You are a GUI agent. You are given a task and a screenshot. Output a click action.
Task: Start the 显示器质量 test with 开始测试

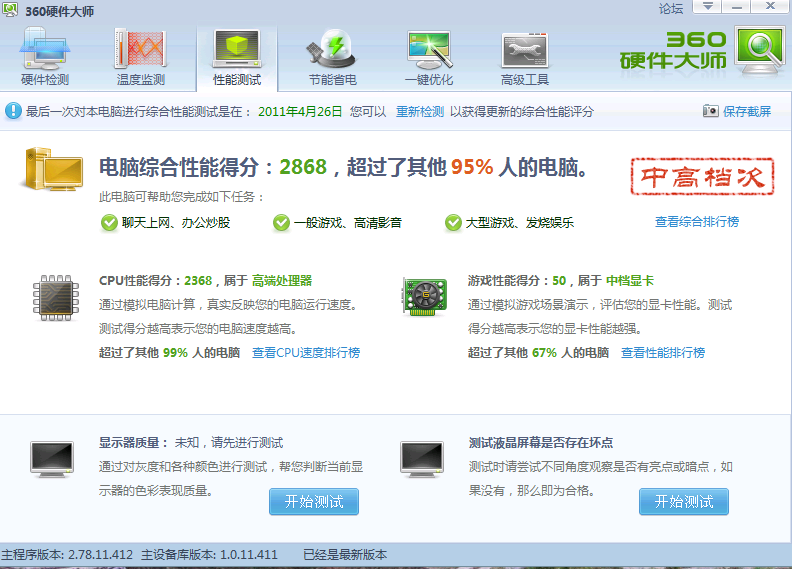click(x=314, y=501)
